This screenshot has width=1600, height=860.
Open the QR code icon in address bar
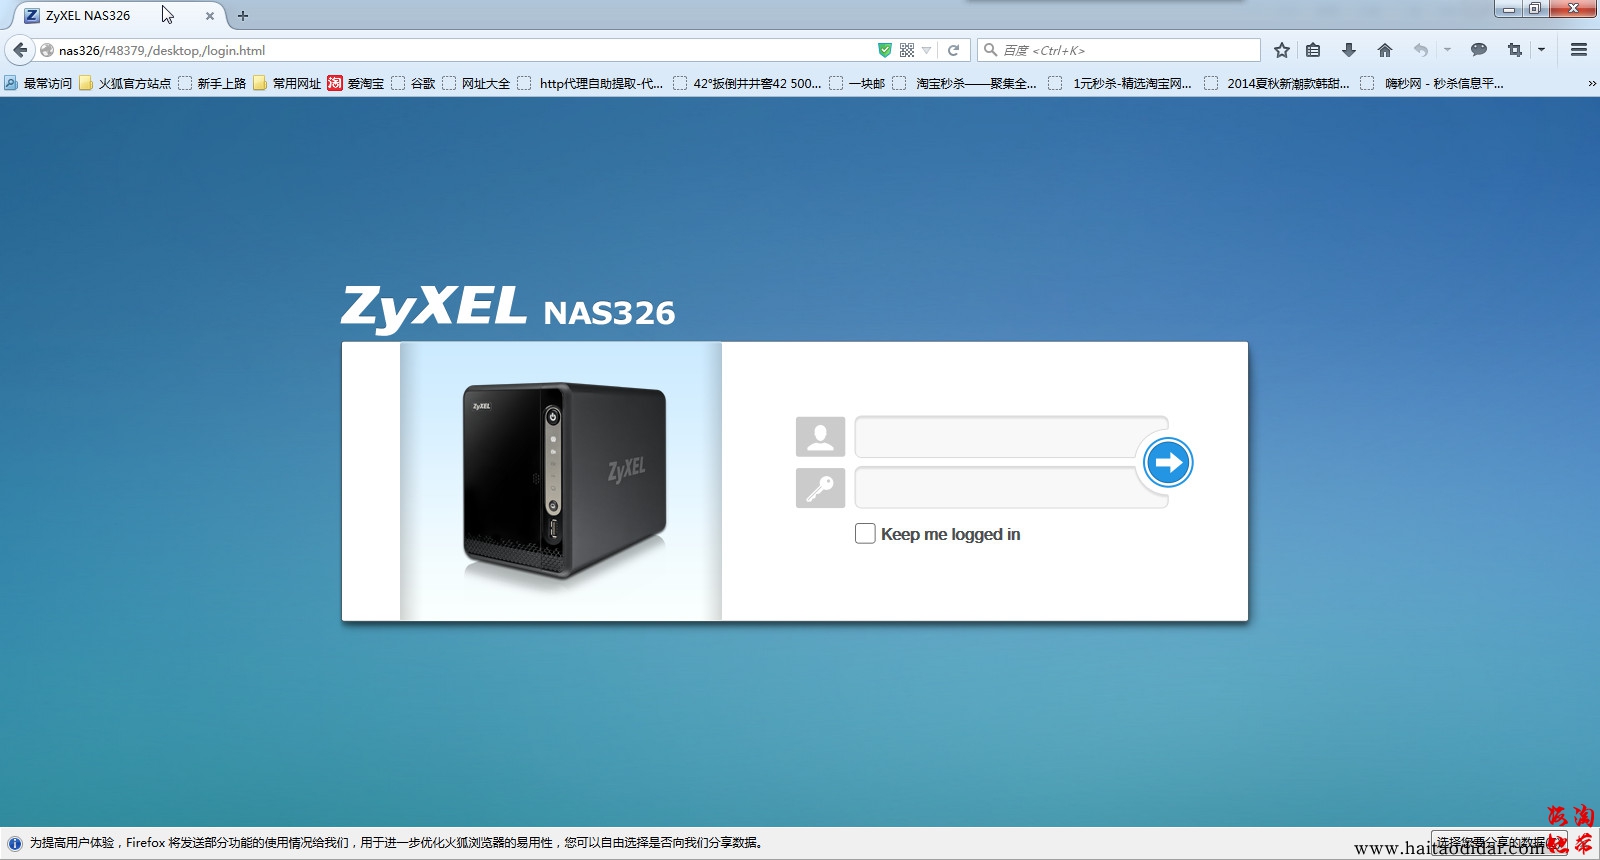(x=907, y=50)
